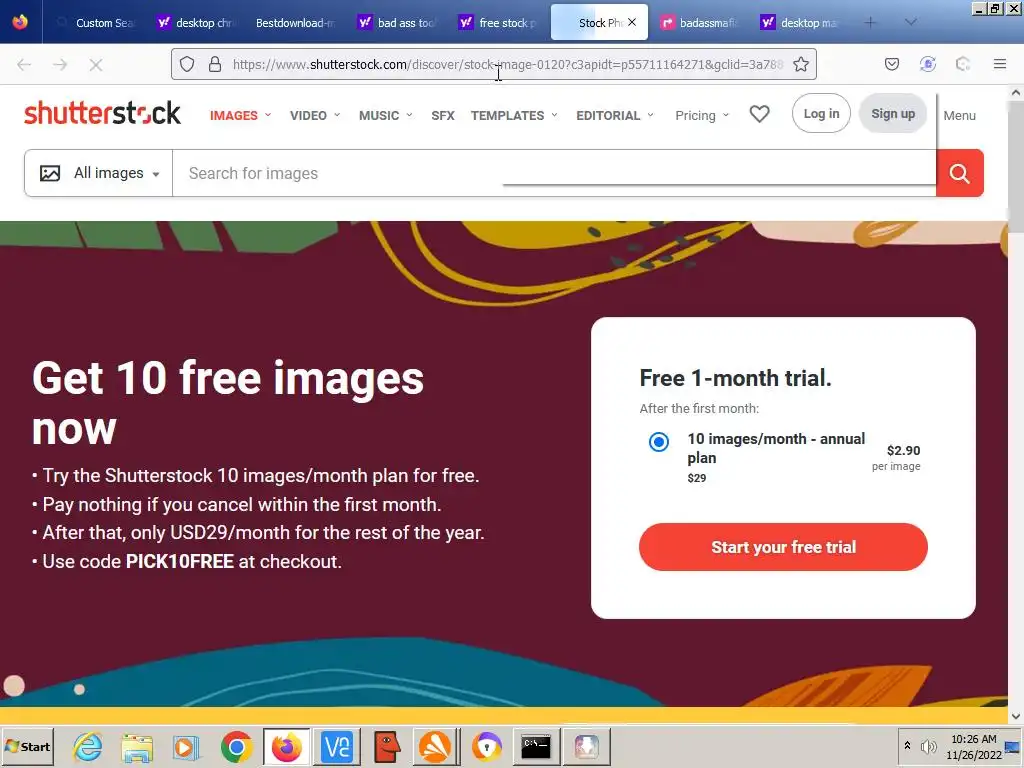Click the Sign up button

(893, 113)
